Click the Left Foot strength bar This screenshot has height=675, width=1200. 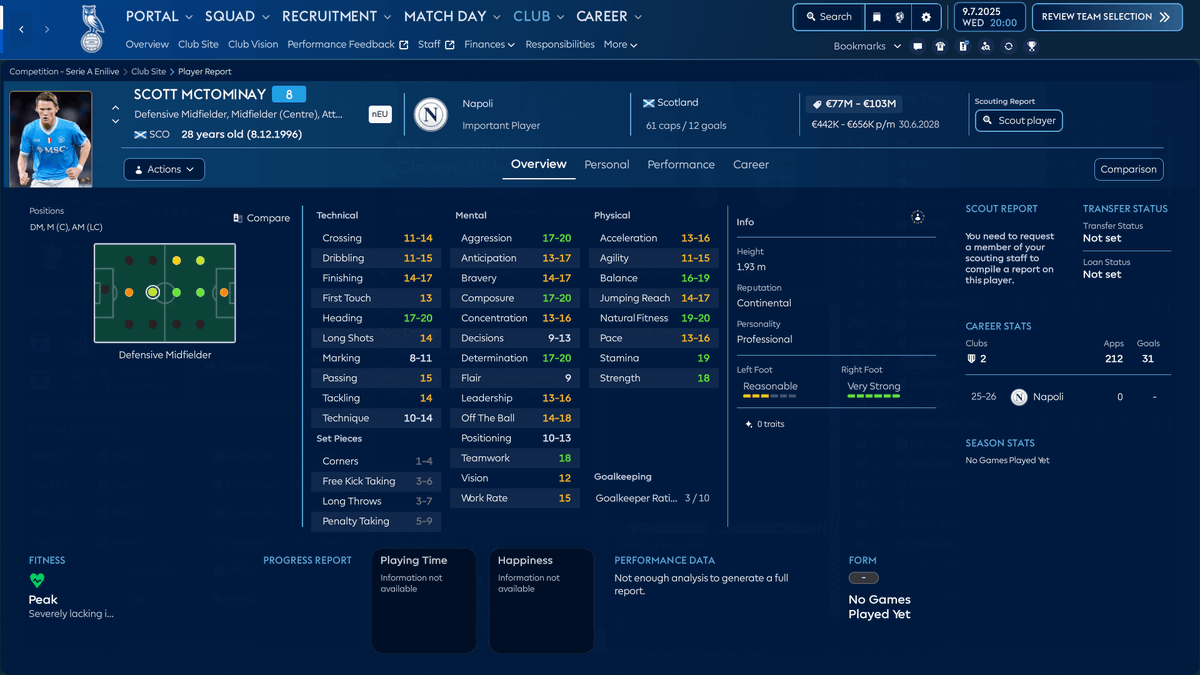click(x=770, y=397)
